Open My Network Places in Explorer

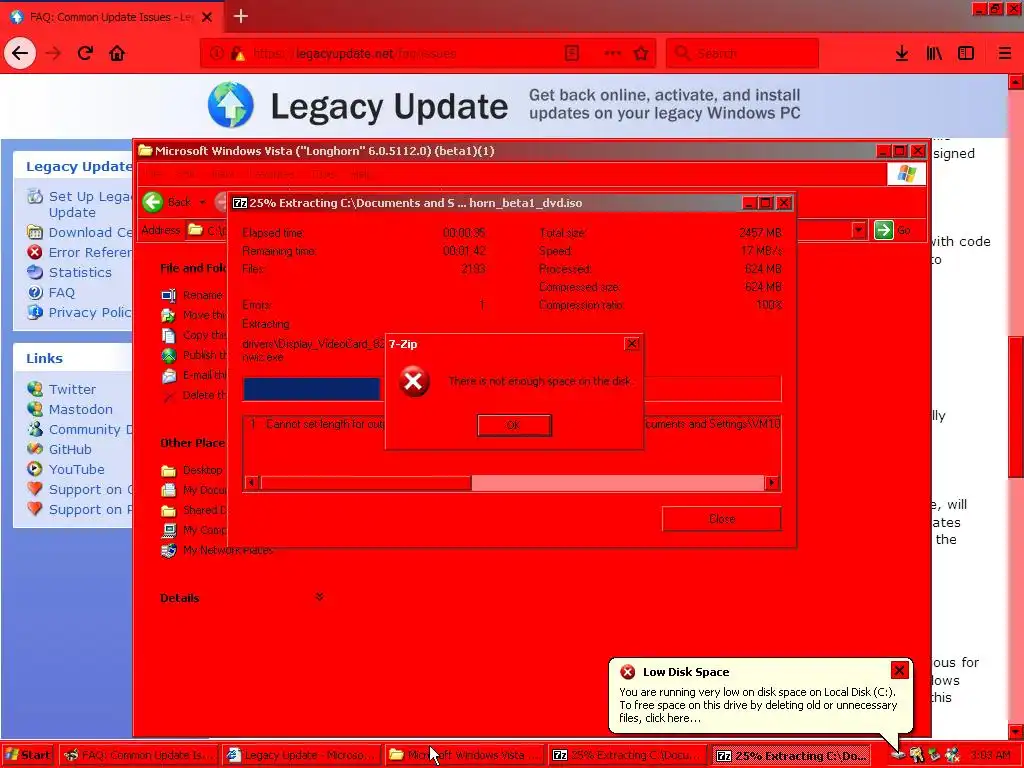click(x=227, y=551)
